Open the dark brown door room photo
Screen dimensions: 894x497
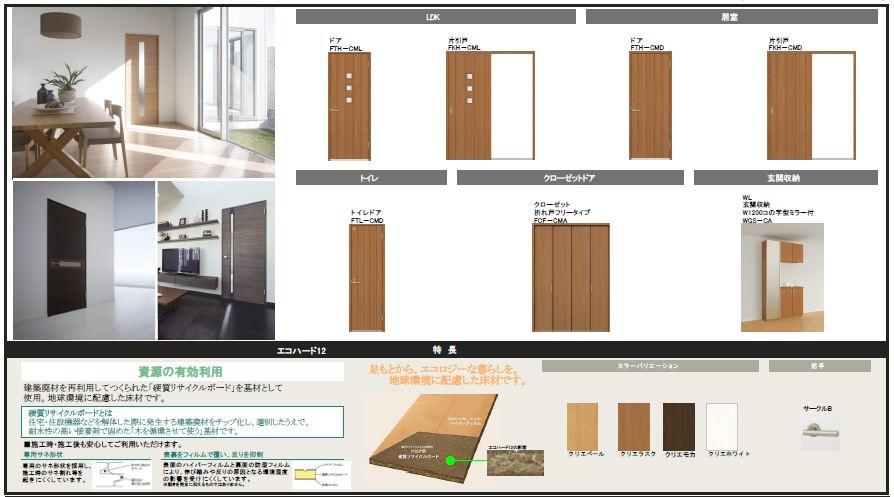[84, 260]
